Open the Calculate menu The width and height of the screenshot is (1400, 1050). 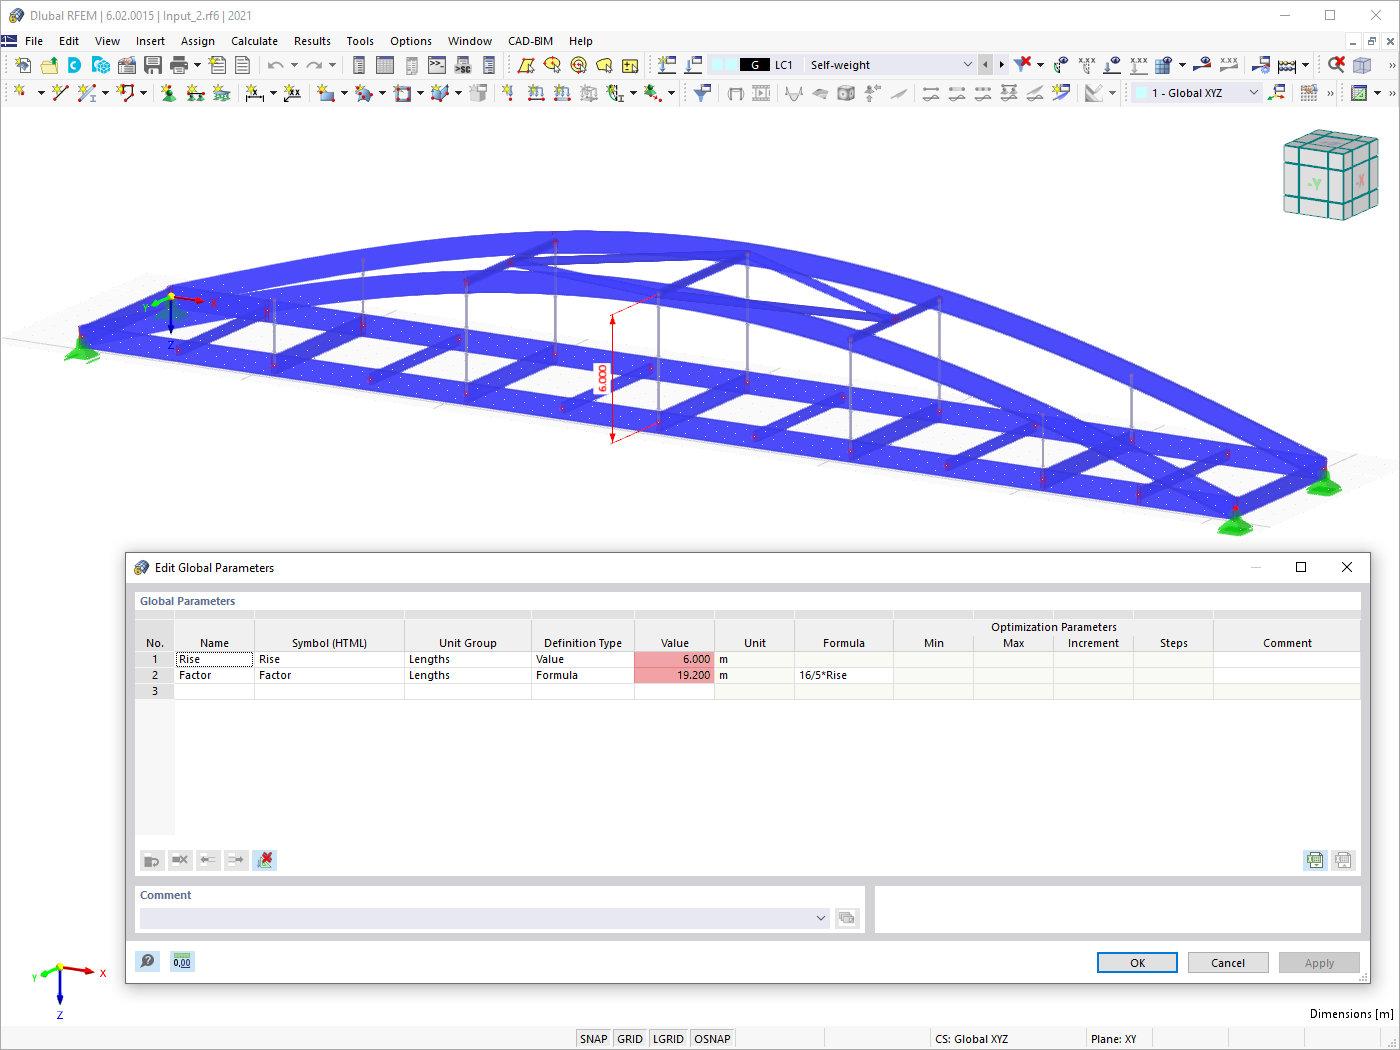pos(254,41)
